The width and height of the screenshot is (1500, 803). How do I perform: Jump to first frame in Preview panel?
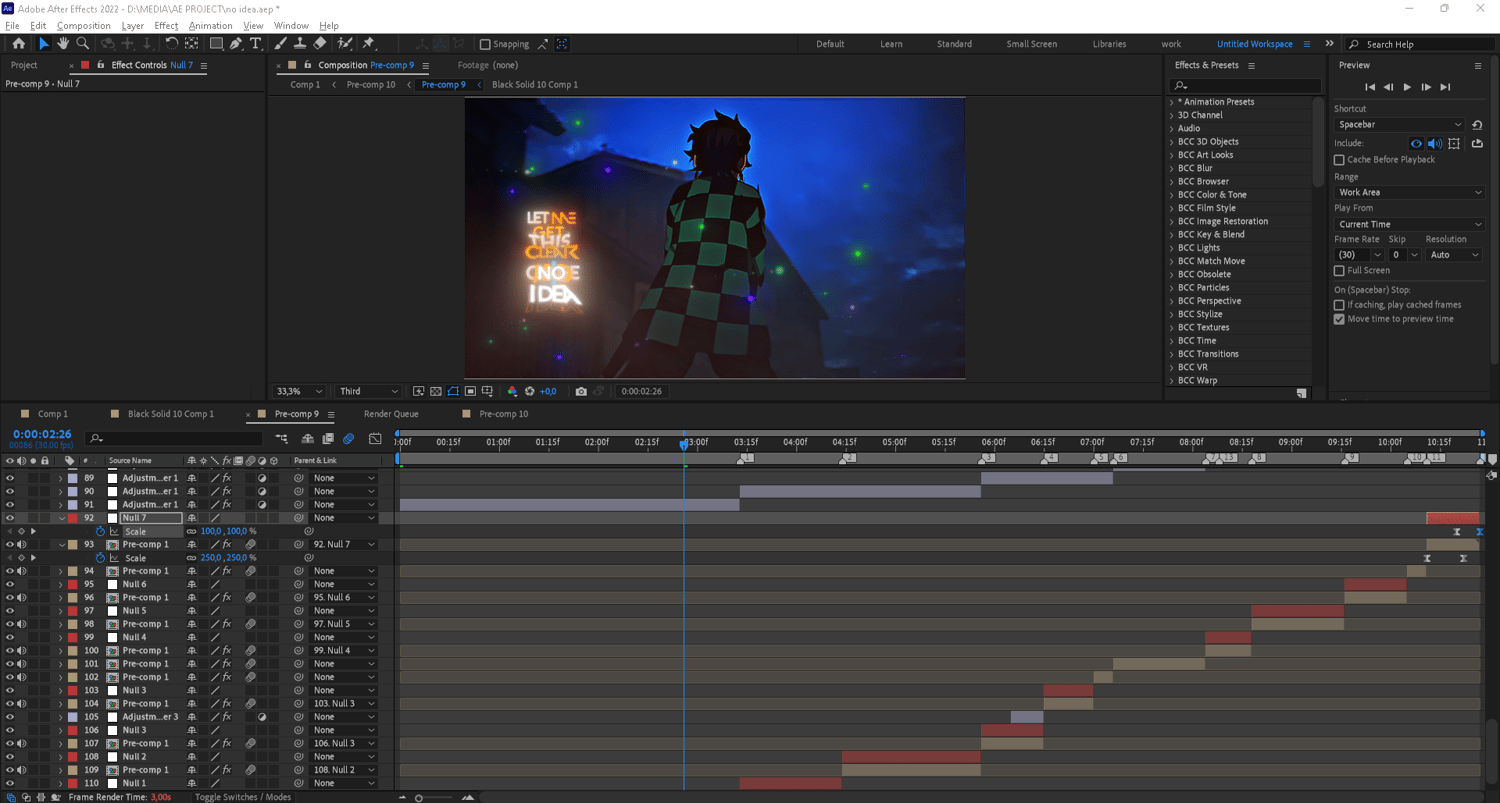[1370, 87]
